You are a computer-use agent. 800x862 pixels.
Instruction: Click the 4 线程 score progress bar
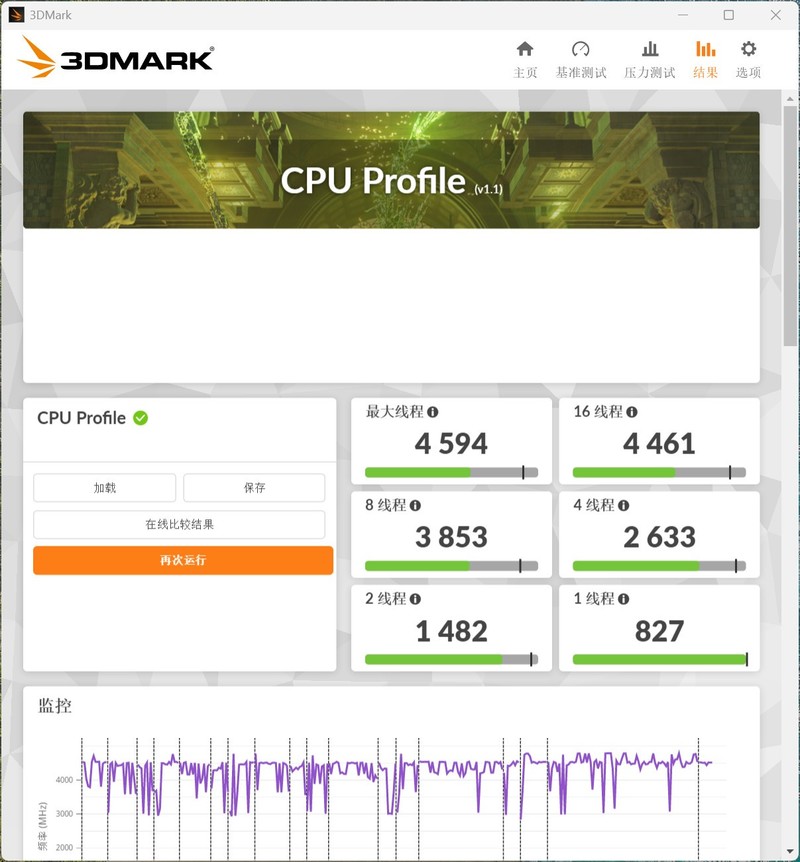pyautogui.click(x=659, y=566)
